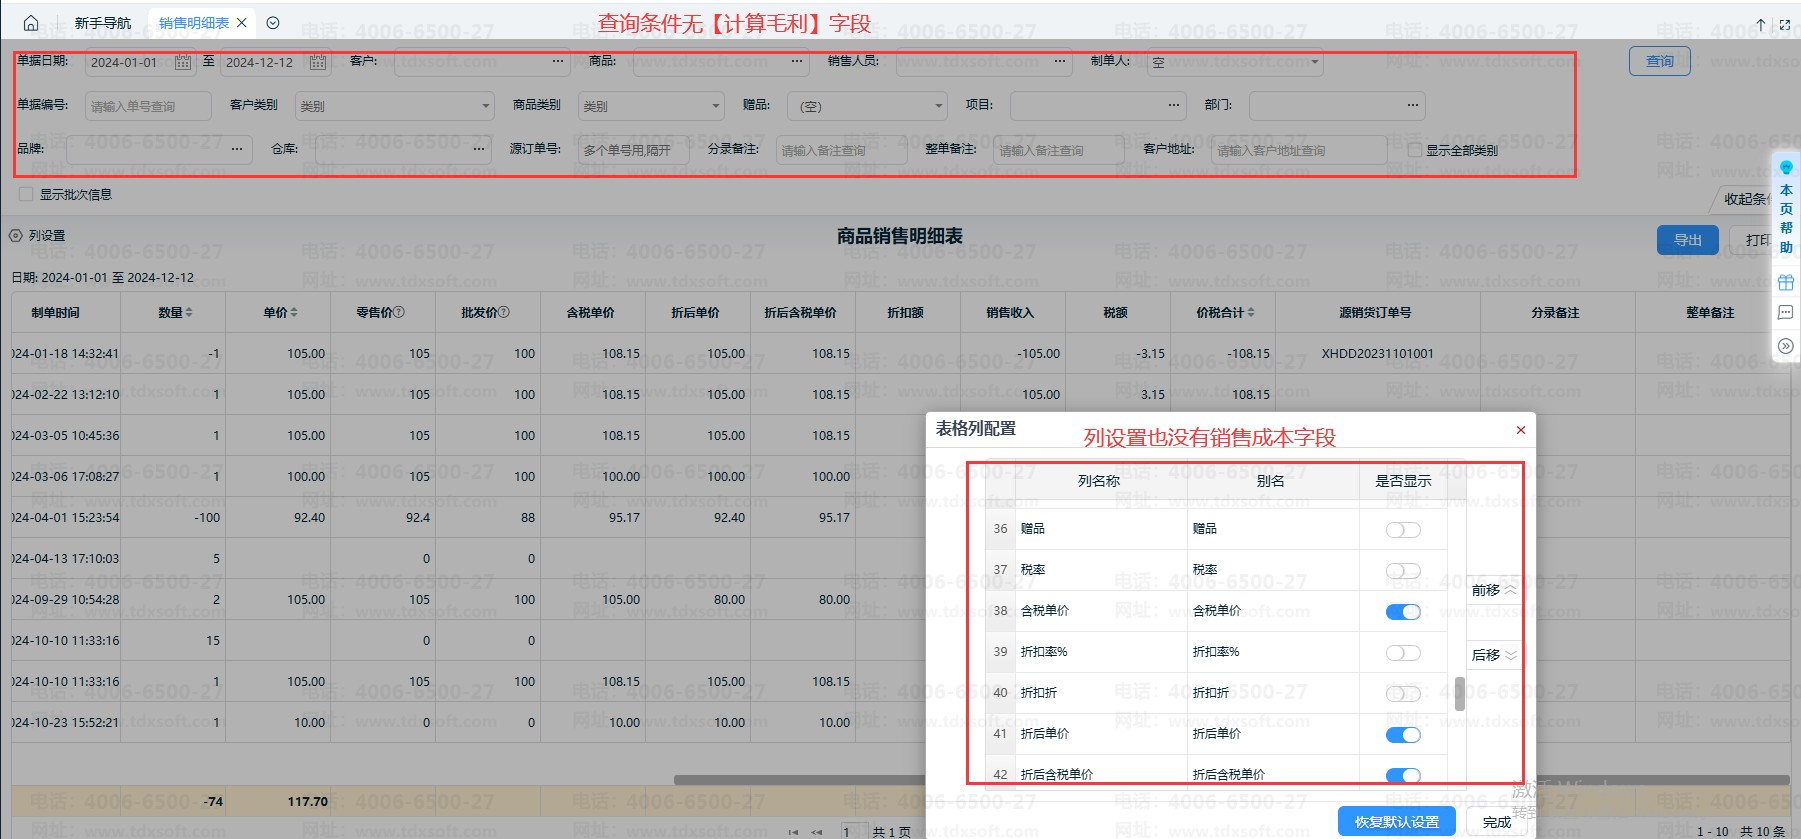
Task: Switch to the 新手导航 tab
Action: (x=102, y=23)
